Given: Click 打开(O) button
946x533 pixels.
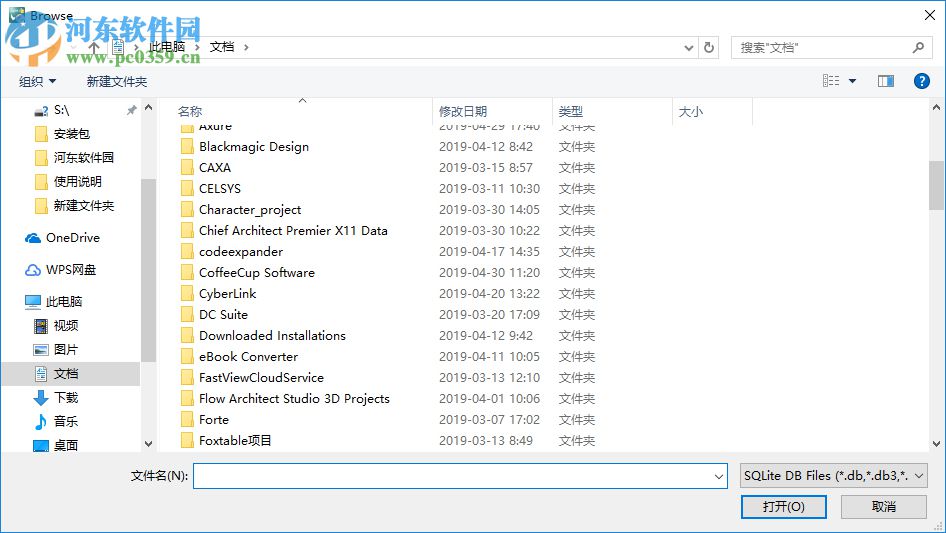Looking at the screenshot, I should click(784, 506).
